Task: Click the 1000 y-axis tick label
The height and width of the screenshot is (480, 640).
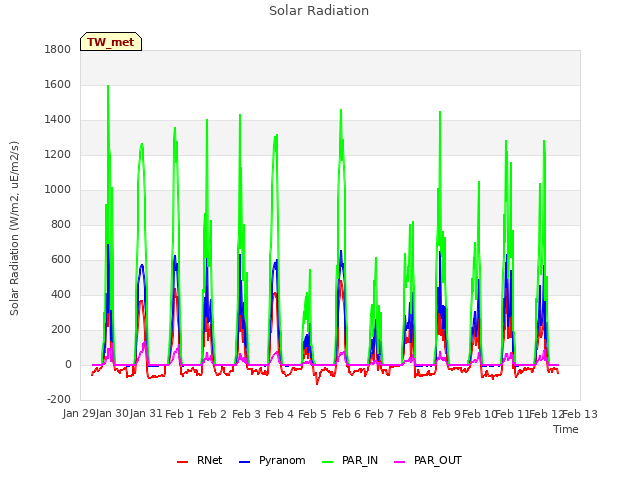Action: pos(58,190)
